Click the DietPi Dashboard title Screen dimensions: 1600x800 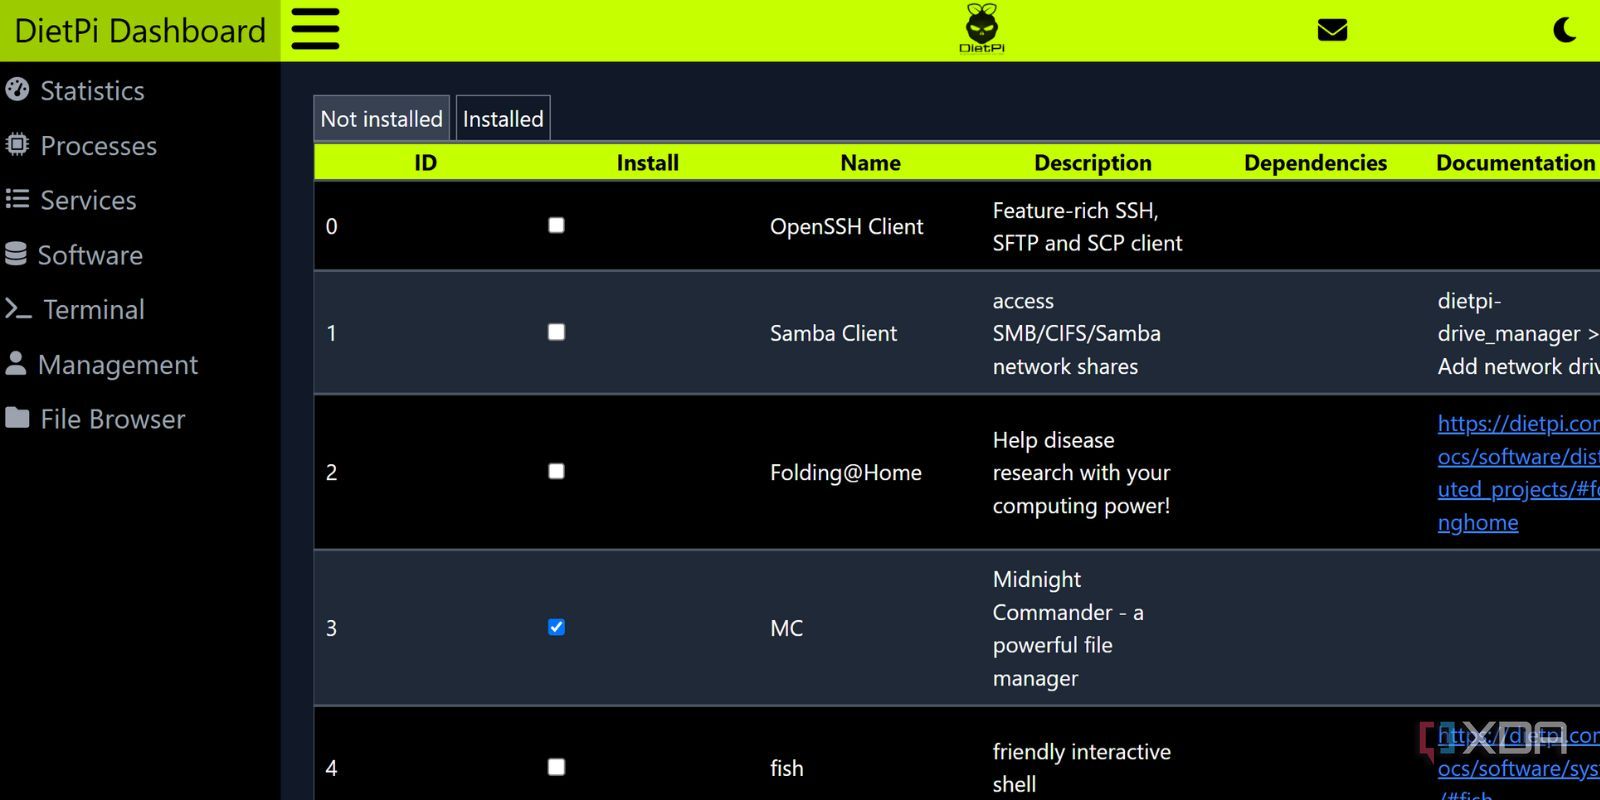point(140,31)
